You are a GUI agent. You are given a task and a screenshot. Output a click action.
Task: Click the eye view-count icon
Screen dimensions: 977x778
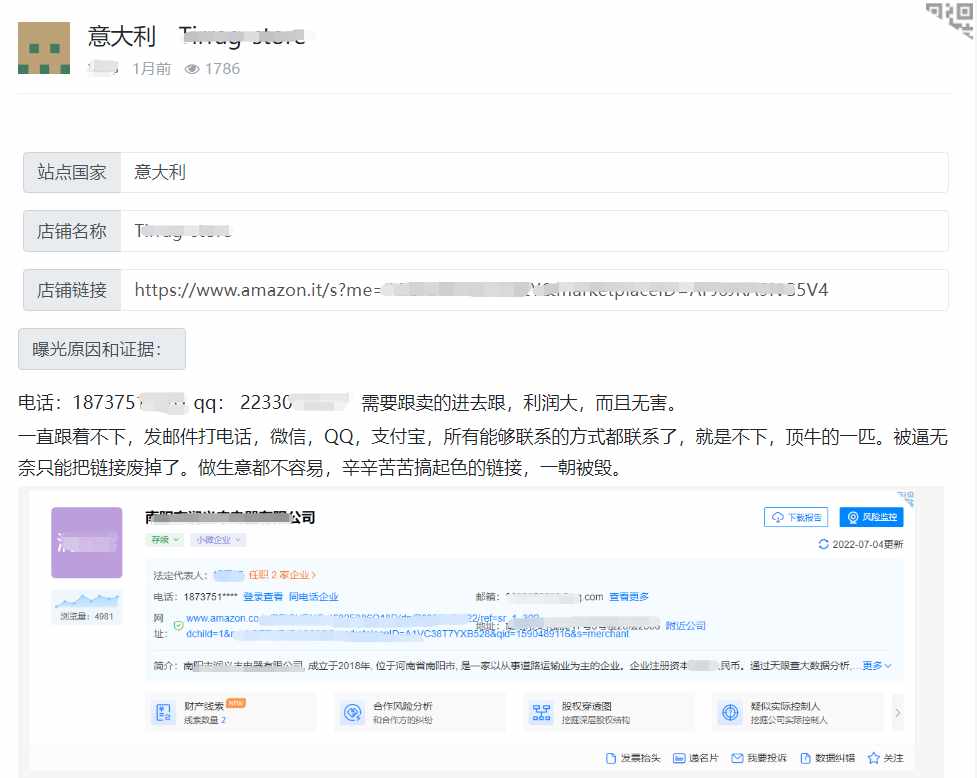point(192,69)
